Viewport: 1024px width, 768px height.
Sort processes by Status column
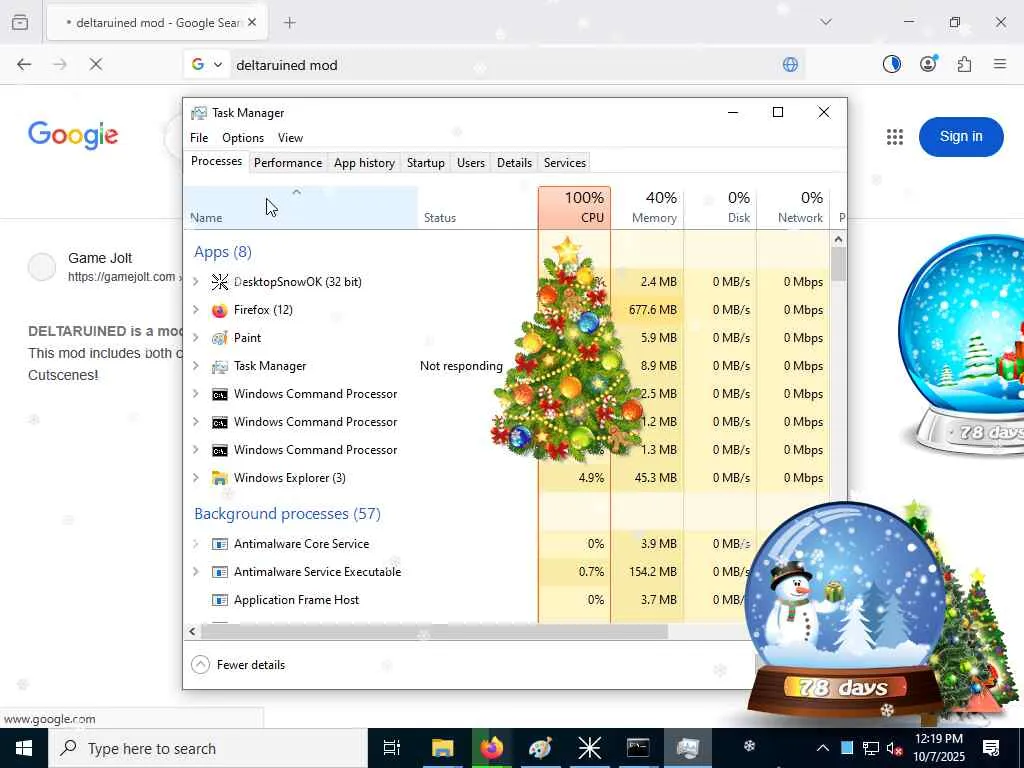coord(478,208)
